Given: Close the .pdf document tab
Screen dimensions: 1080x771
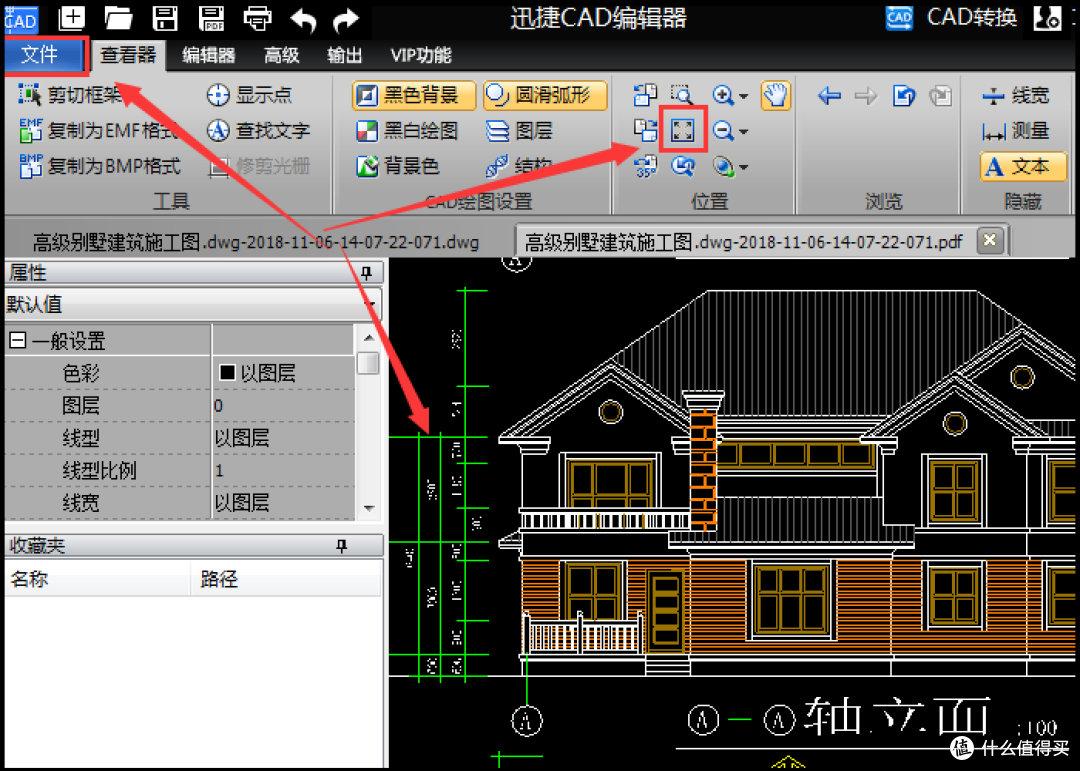Looking at the screenshot, I should pyautogui.click(x=990, y=240).
